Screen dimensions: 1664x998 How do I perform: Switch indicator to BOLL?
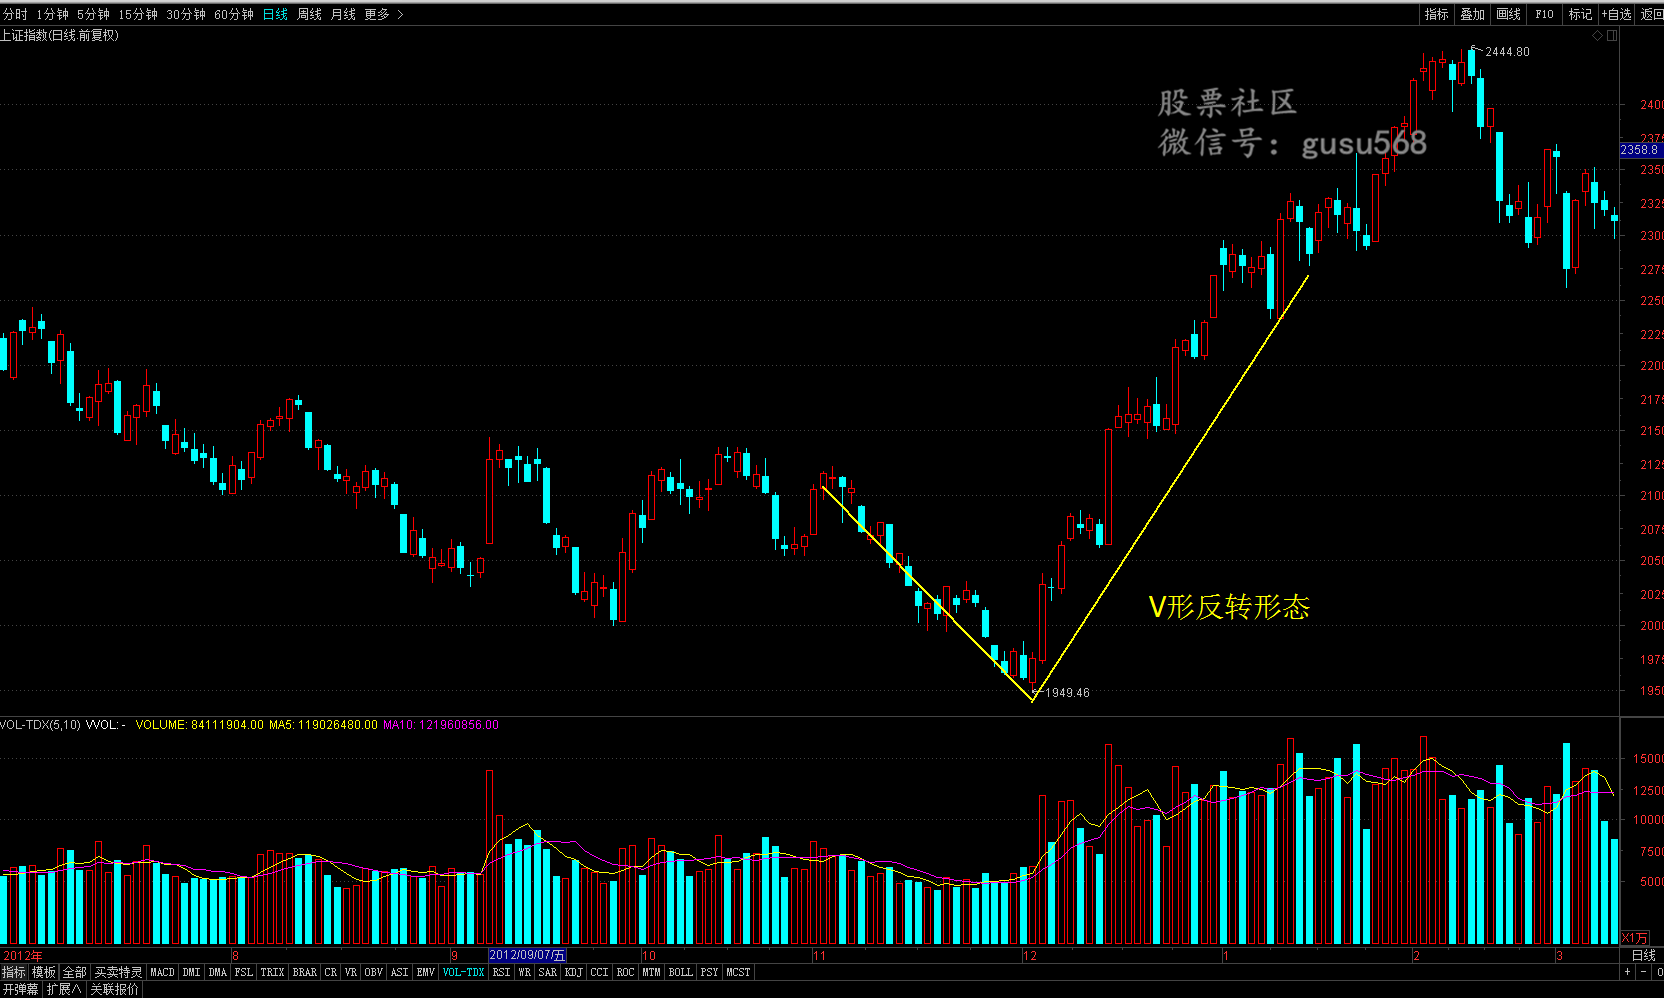click(x=681, y=972)
